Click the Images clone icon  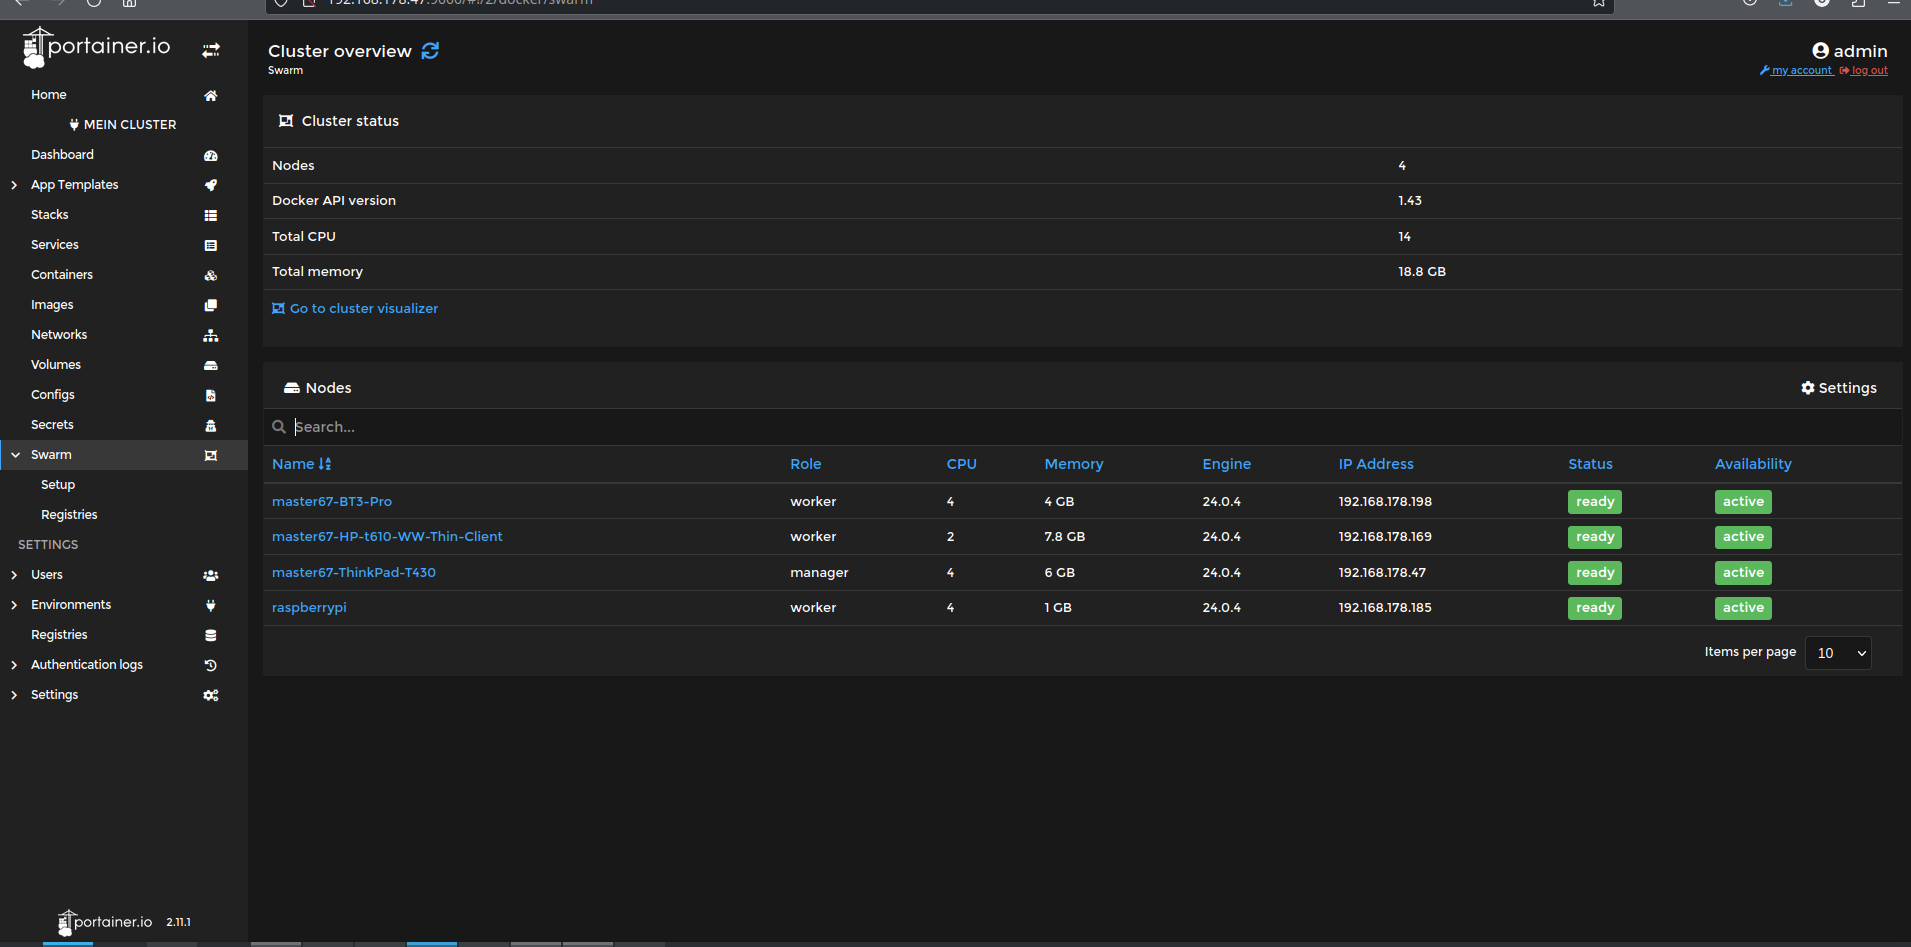pyautogui.click(x=211, y=305)
